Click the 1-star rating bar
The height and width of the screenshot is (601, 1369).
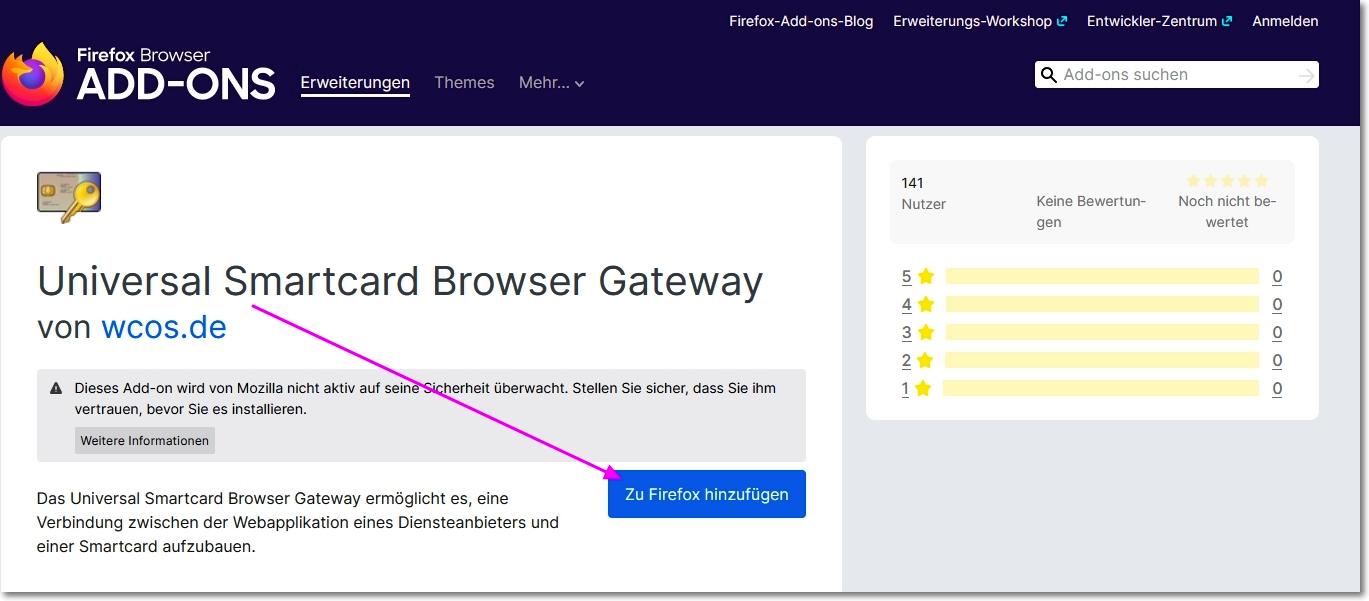click(1100, 388)
